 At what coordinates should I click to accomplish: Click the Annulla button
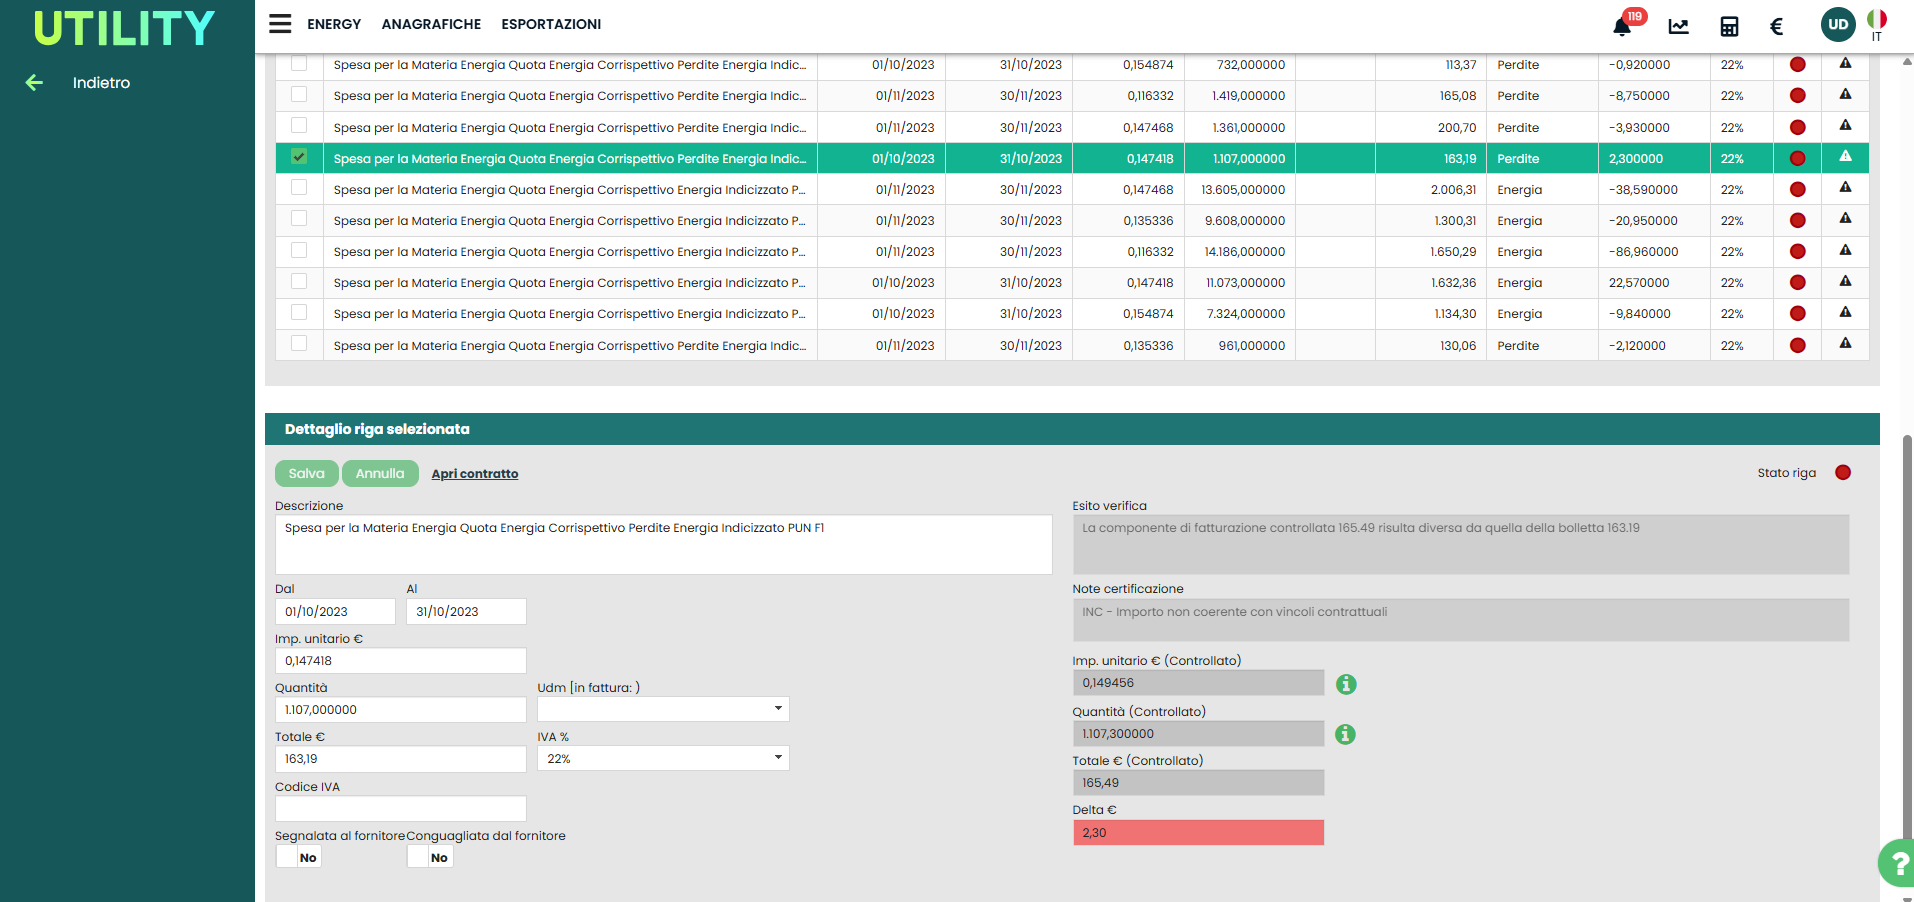[x=380, y=474]
